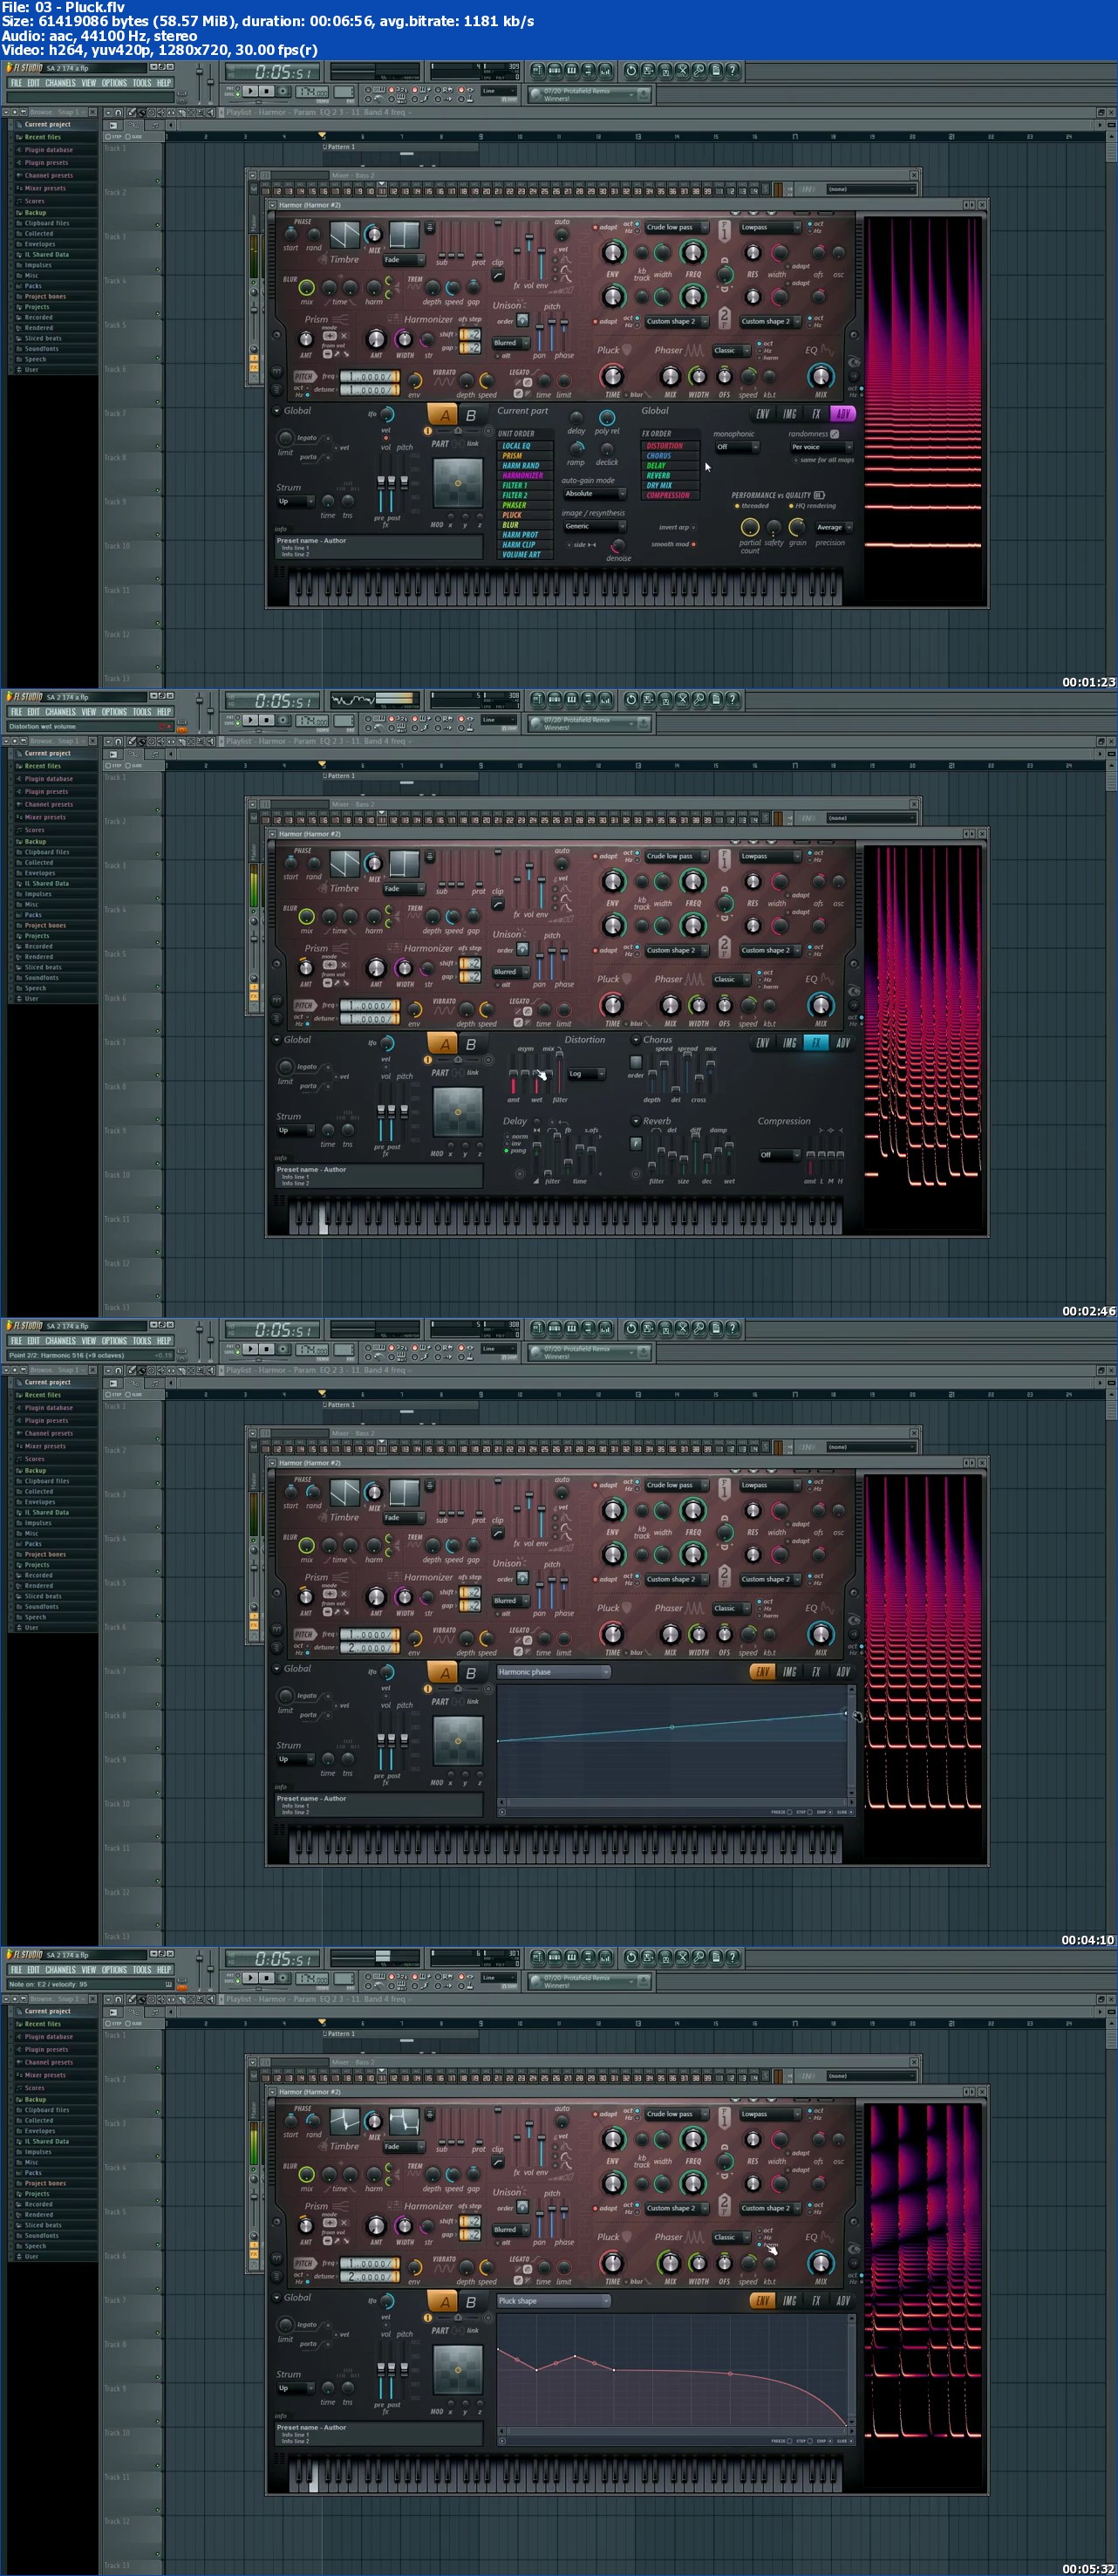Viewport: 1118px width, 2576px height.
Task: Toggle threaded option in ADV page
Action: 737,506
